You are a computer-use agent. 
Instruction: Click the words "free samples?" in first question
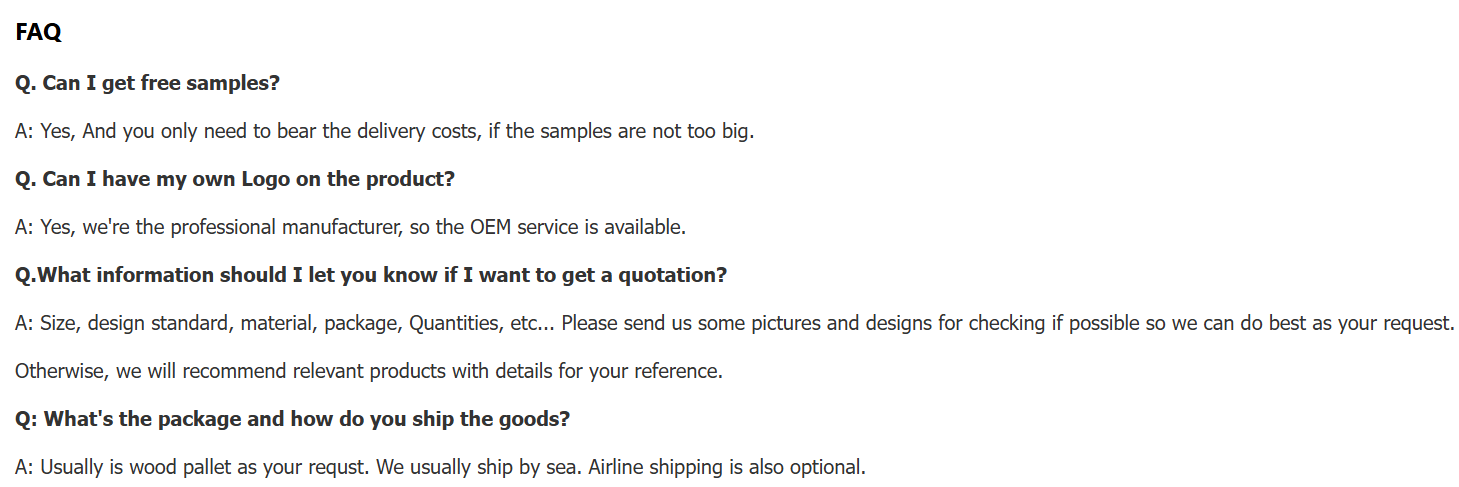(210, 84)
